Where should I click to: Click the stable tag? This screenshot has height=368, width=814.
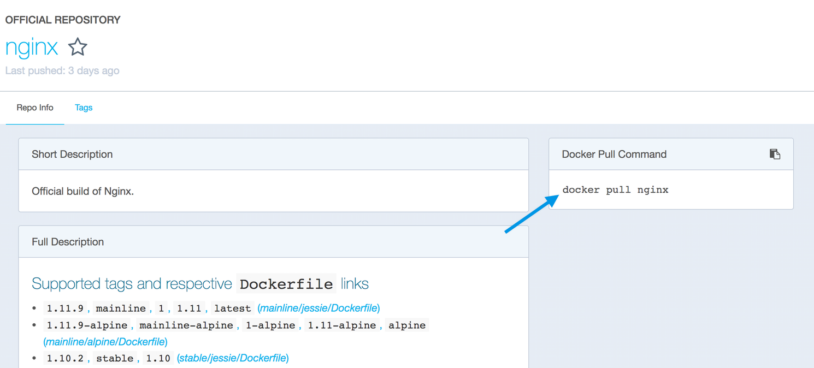point(115,358)
